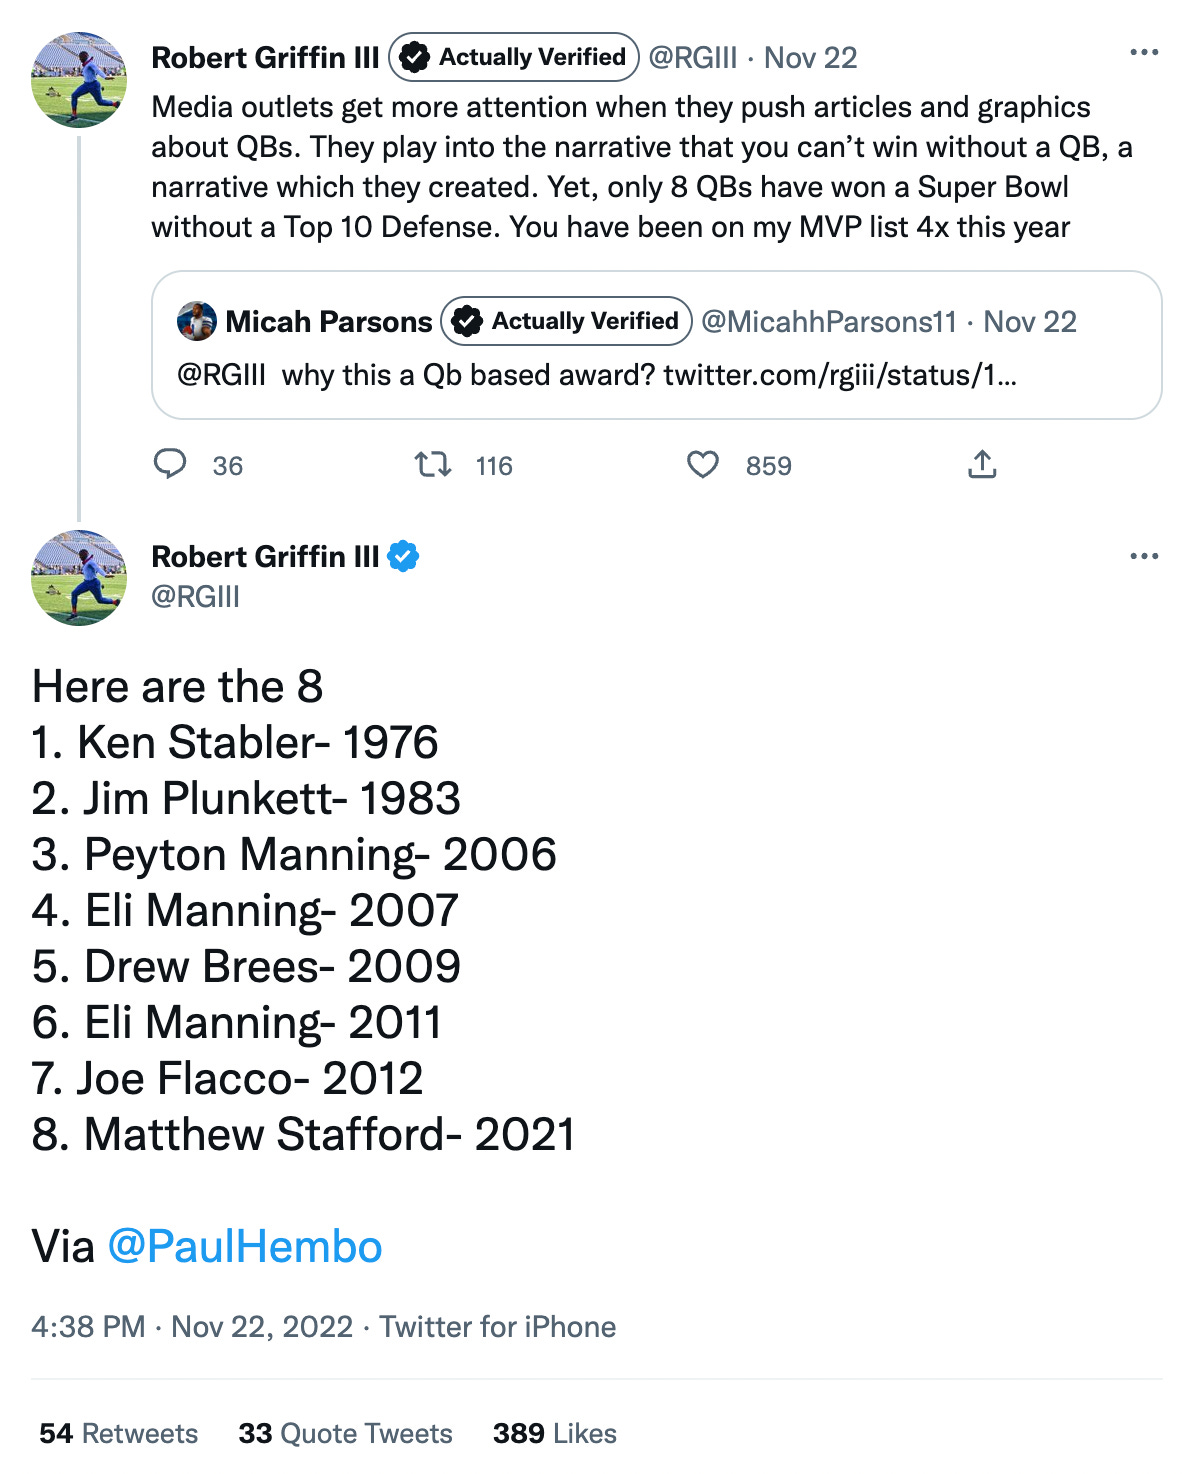Click the 4:38 PM Nov 22, 2022 timestamp
Viewport: 1182px width, 1474px height.
pyautogui.click(x=192, y=1327)
